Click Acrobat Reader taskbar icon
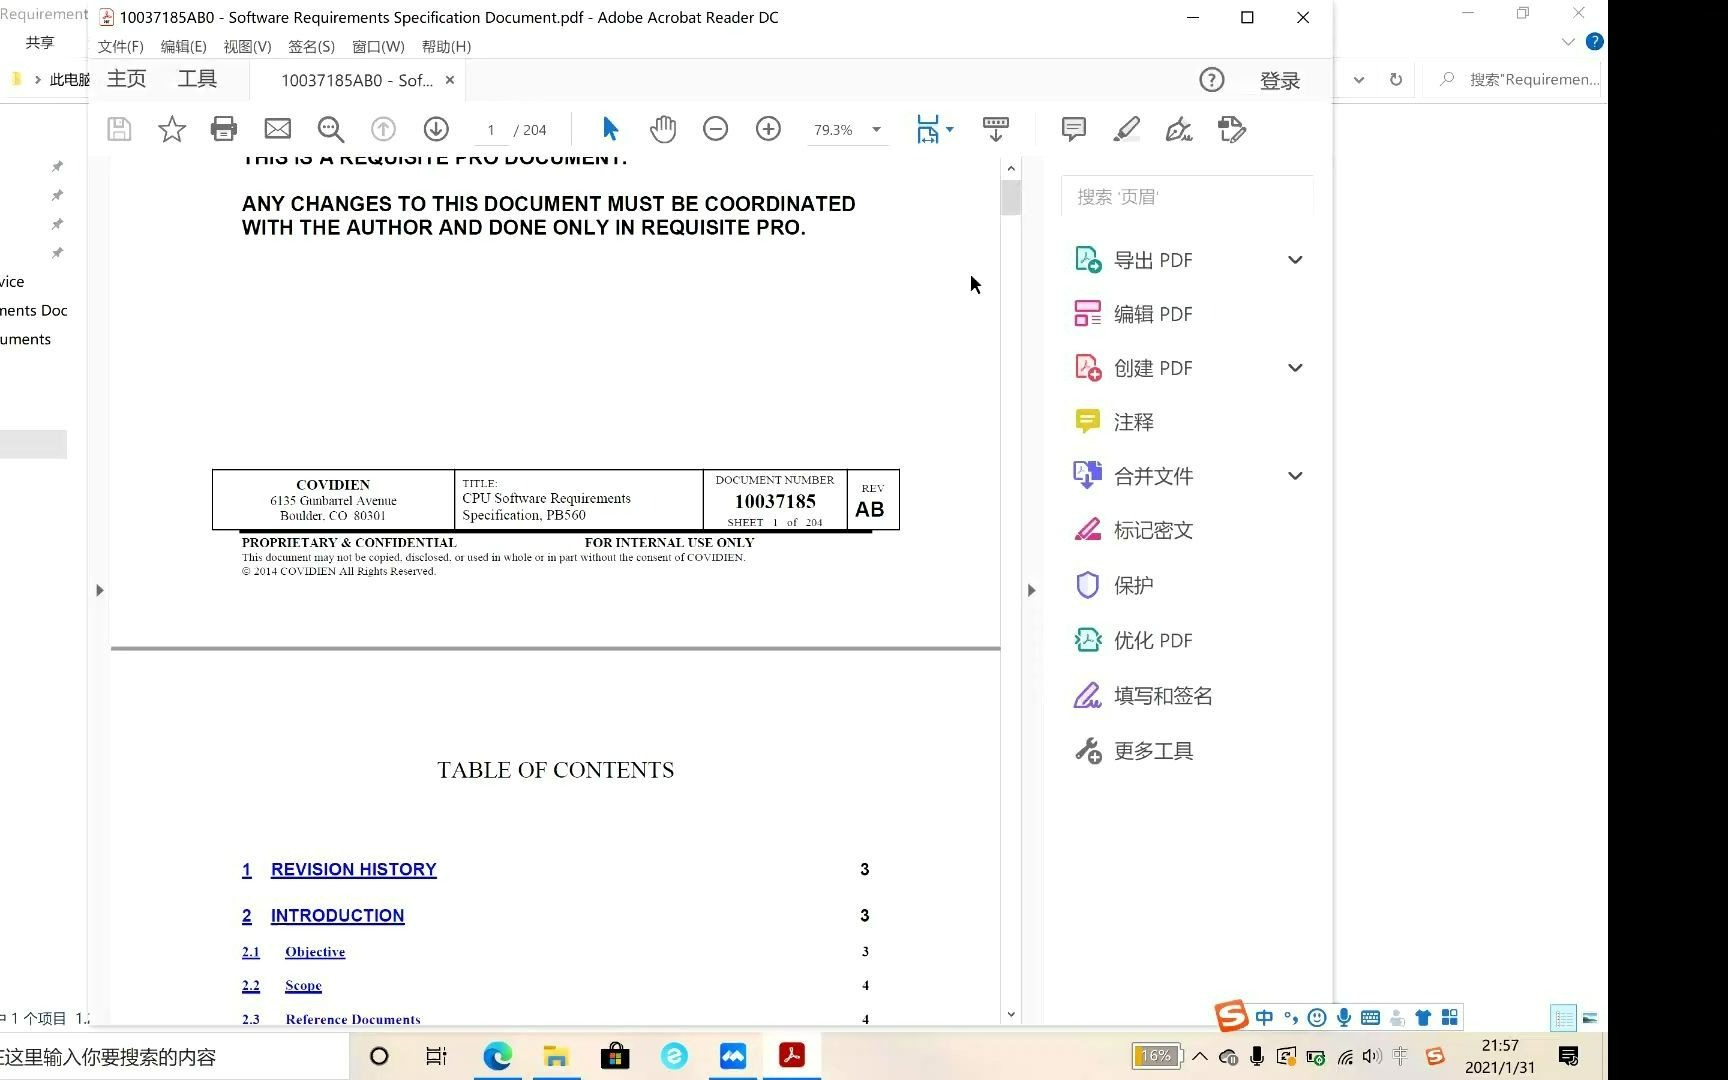This screenshot has height=1080, width=1728. tap(792, 1056)
